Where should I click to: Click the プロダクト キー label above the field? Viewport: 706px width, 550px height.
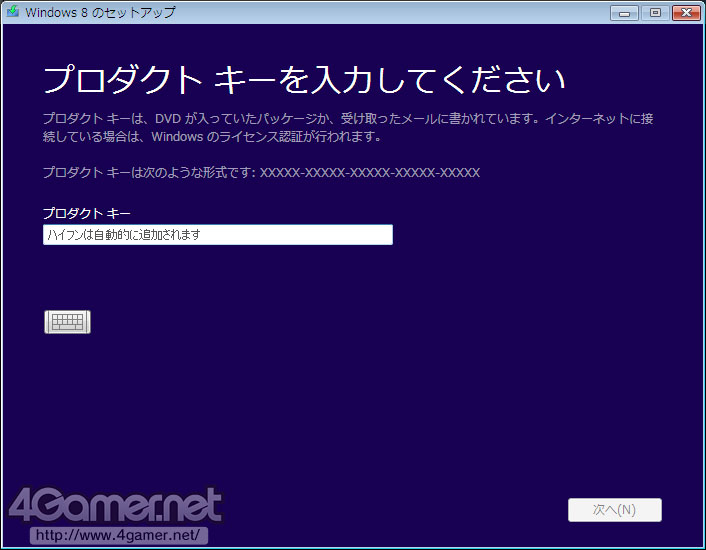click(86, 213)
